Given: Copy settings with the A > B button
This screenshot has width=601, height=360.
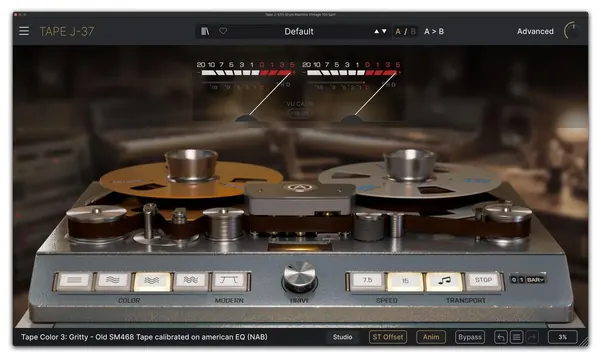Looking at the screenshot, I should (x=434, y=31).
